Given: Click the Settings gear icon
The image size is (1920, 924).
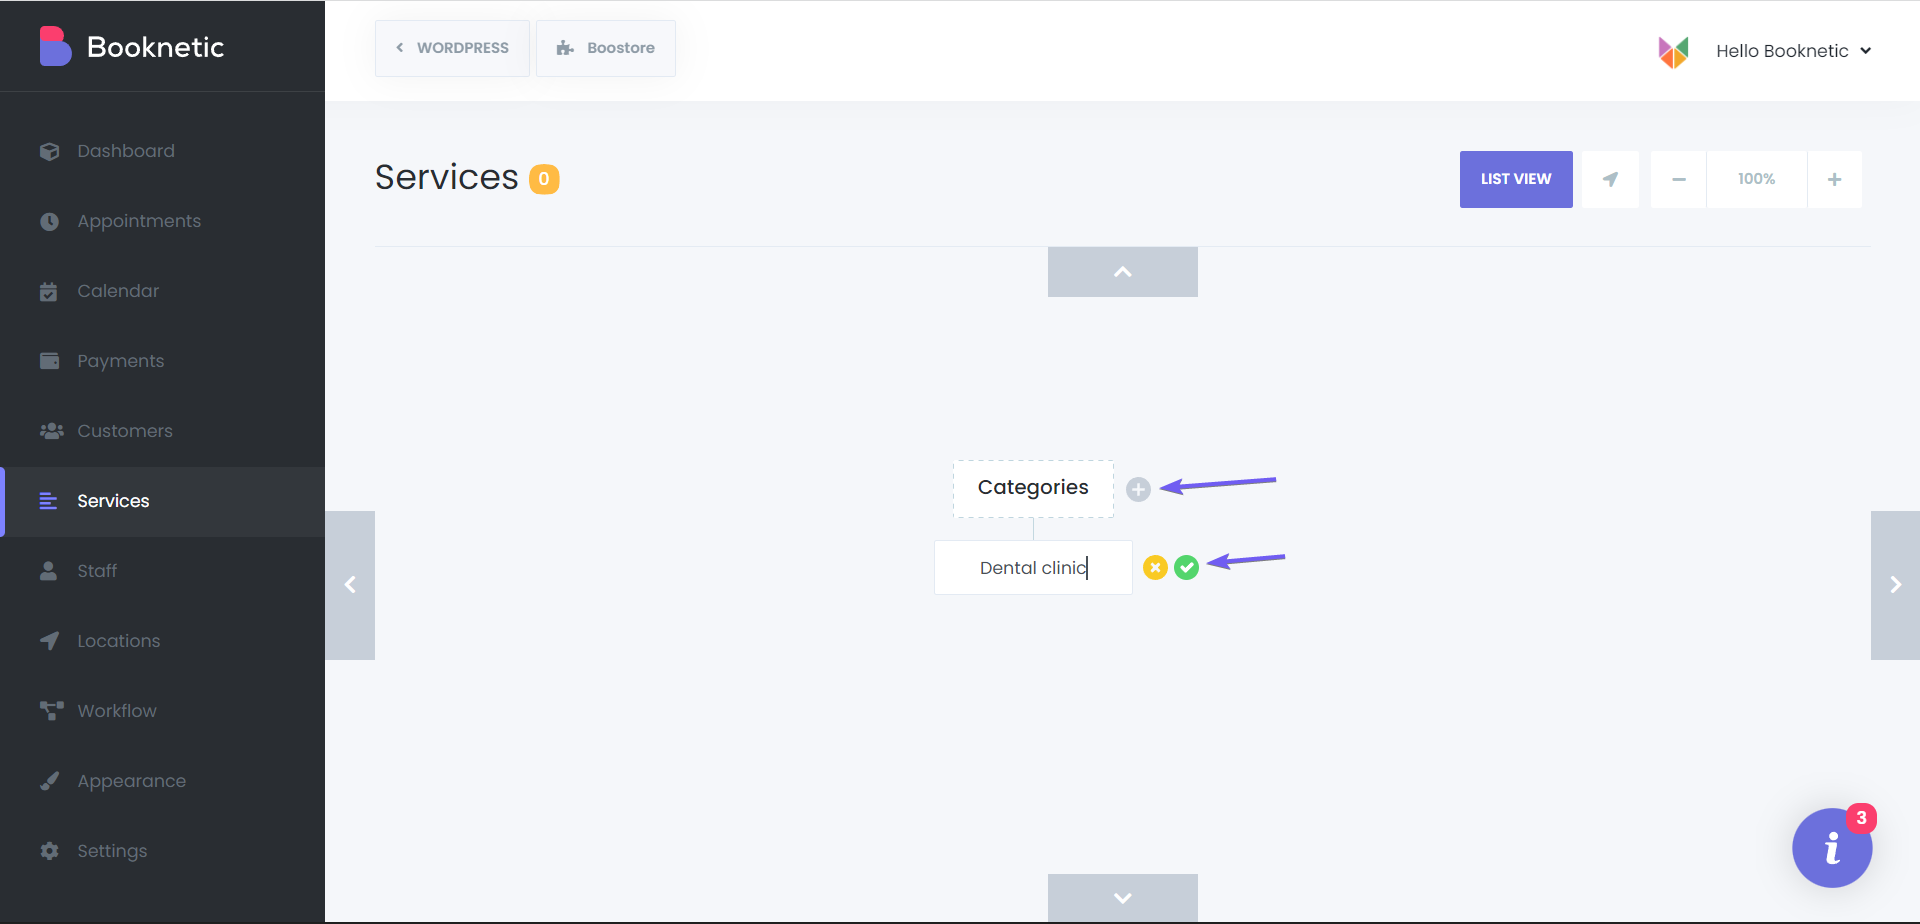Looking at the screenshot, I should pyautogui.click(x=49, y=851).
